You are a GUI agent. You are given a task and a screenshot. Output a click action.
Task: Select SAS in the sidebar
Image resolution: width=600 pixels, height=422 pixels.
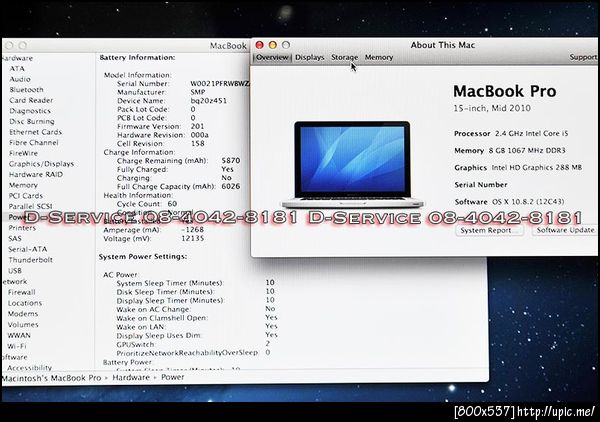pyautogui.click(x=15, y=239)
